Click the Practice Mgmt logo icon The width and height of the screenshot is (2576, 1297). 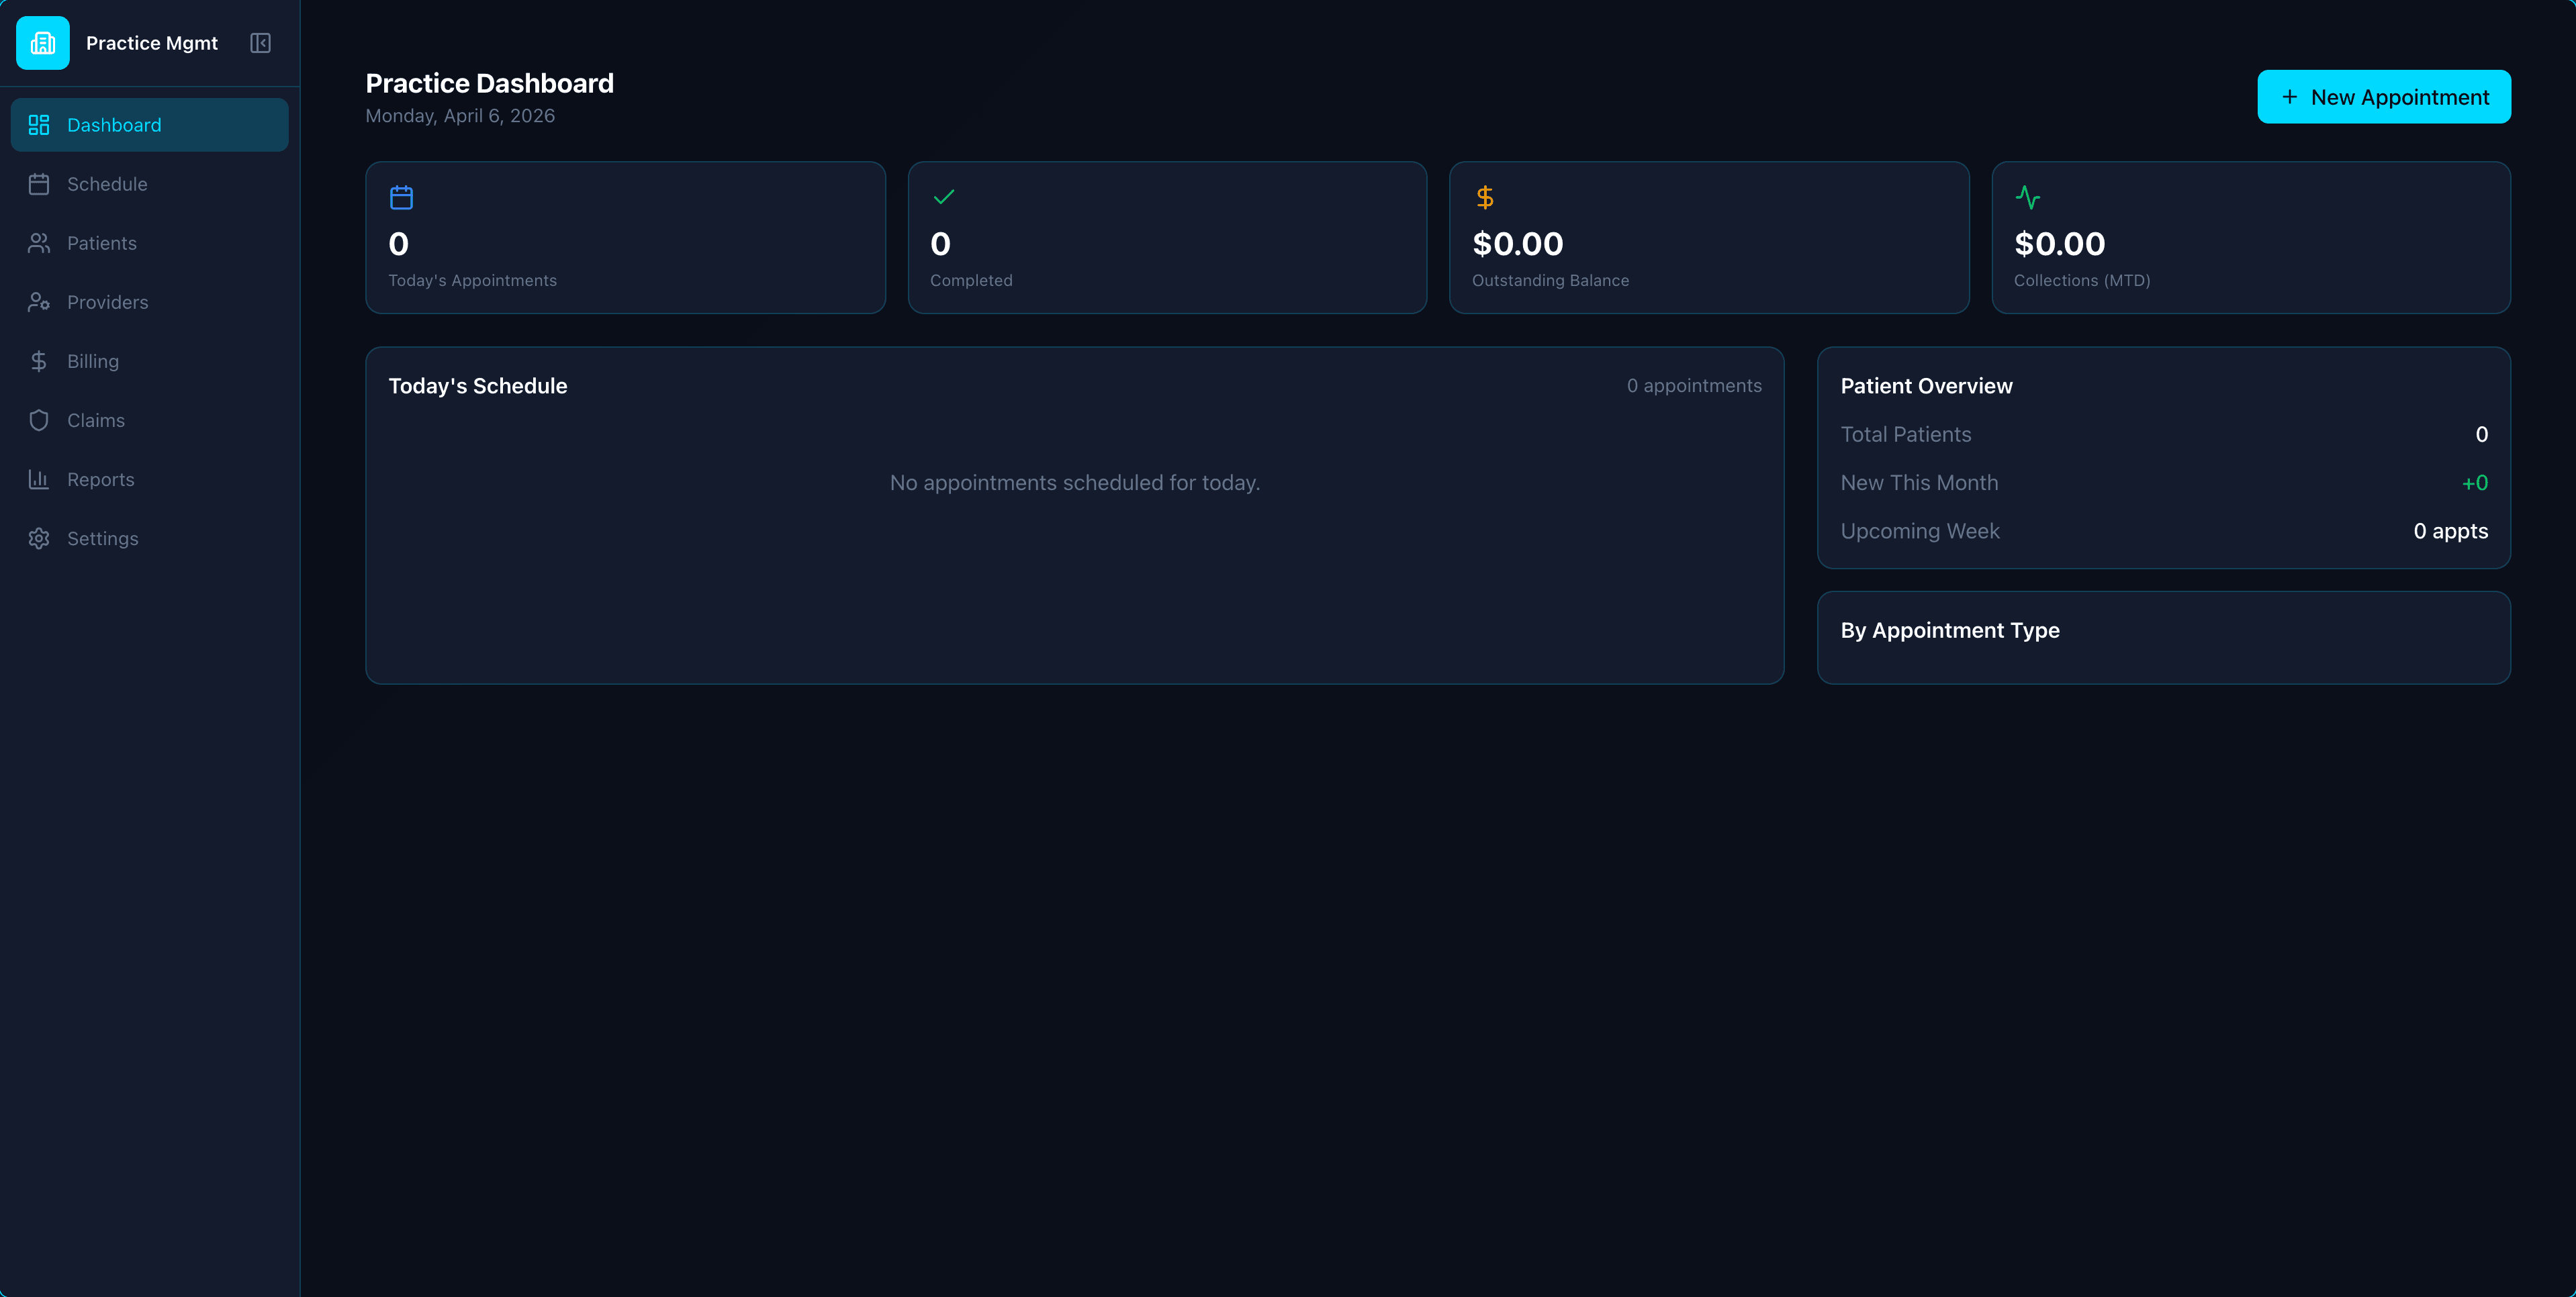point(42,43)
